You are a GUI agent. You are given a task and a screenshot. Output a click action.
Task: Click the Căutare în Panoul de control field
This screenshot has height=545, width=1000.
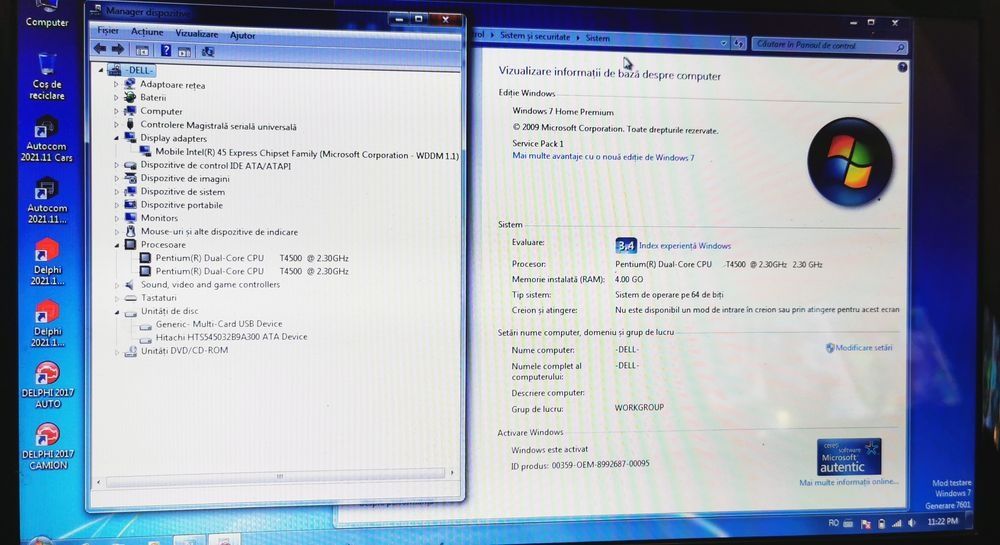[829, 45]
